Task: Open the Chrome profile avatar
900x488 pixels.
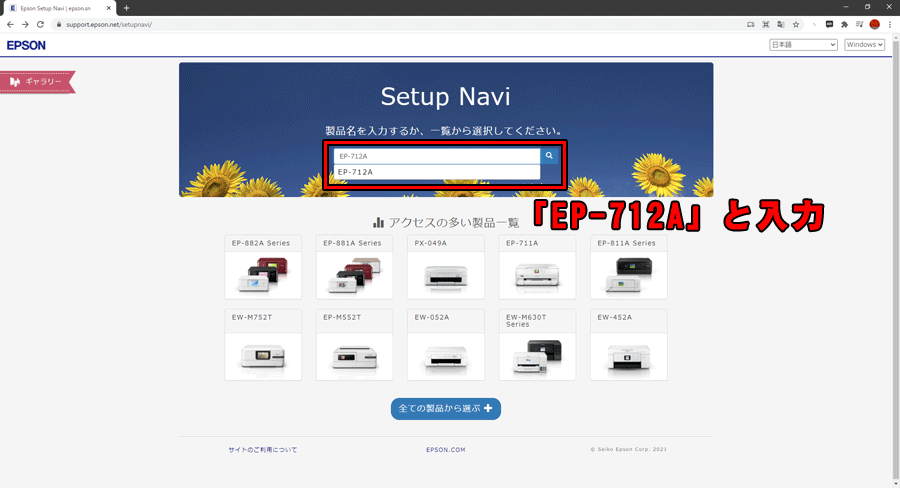Action: 875,25
